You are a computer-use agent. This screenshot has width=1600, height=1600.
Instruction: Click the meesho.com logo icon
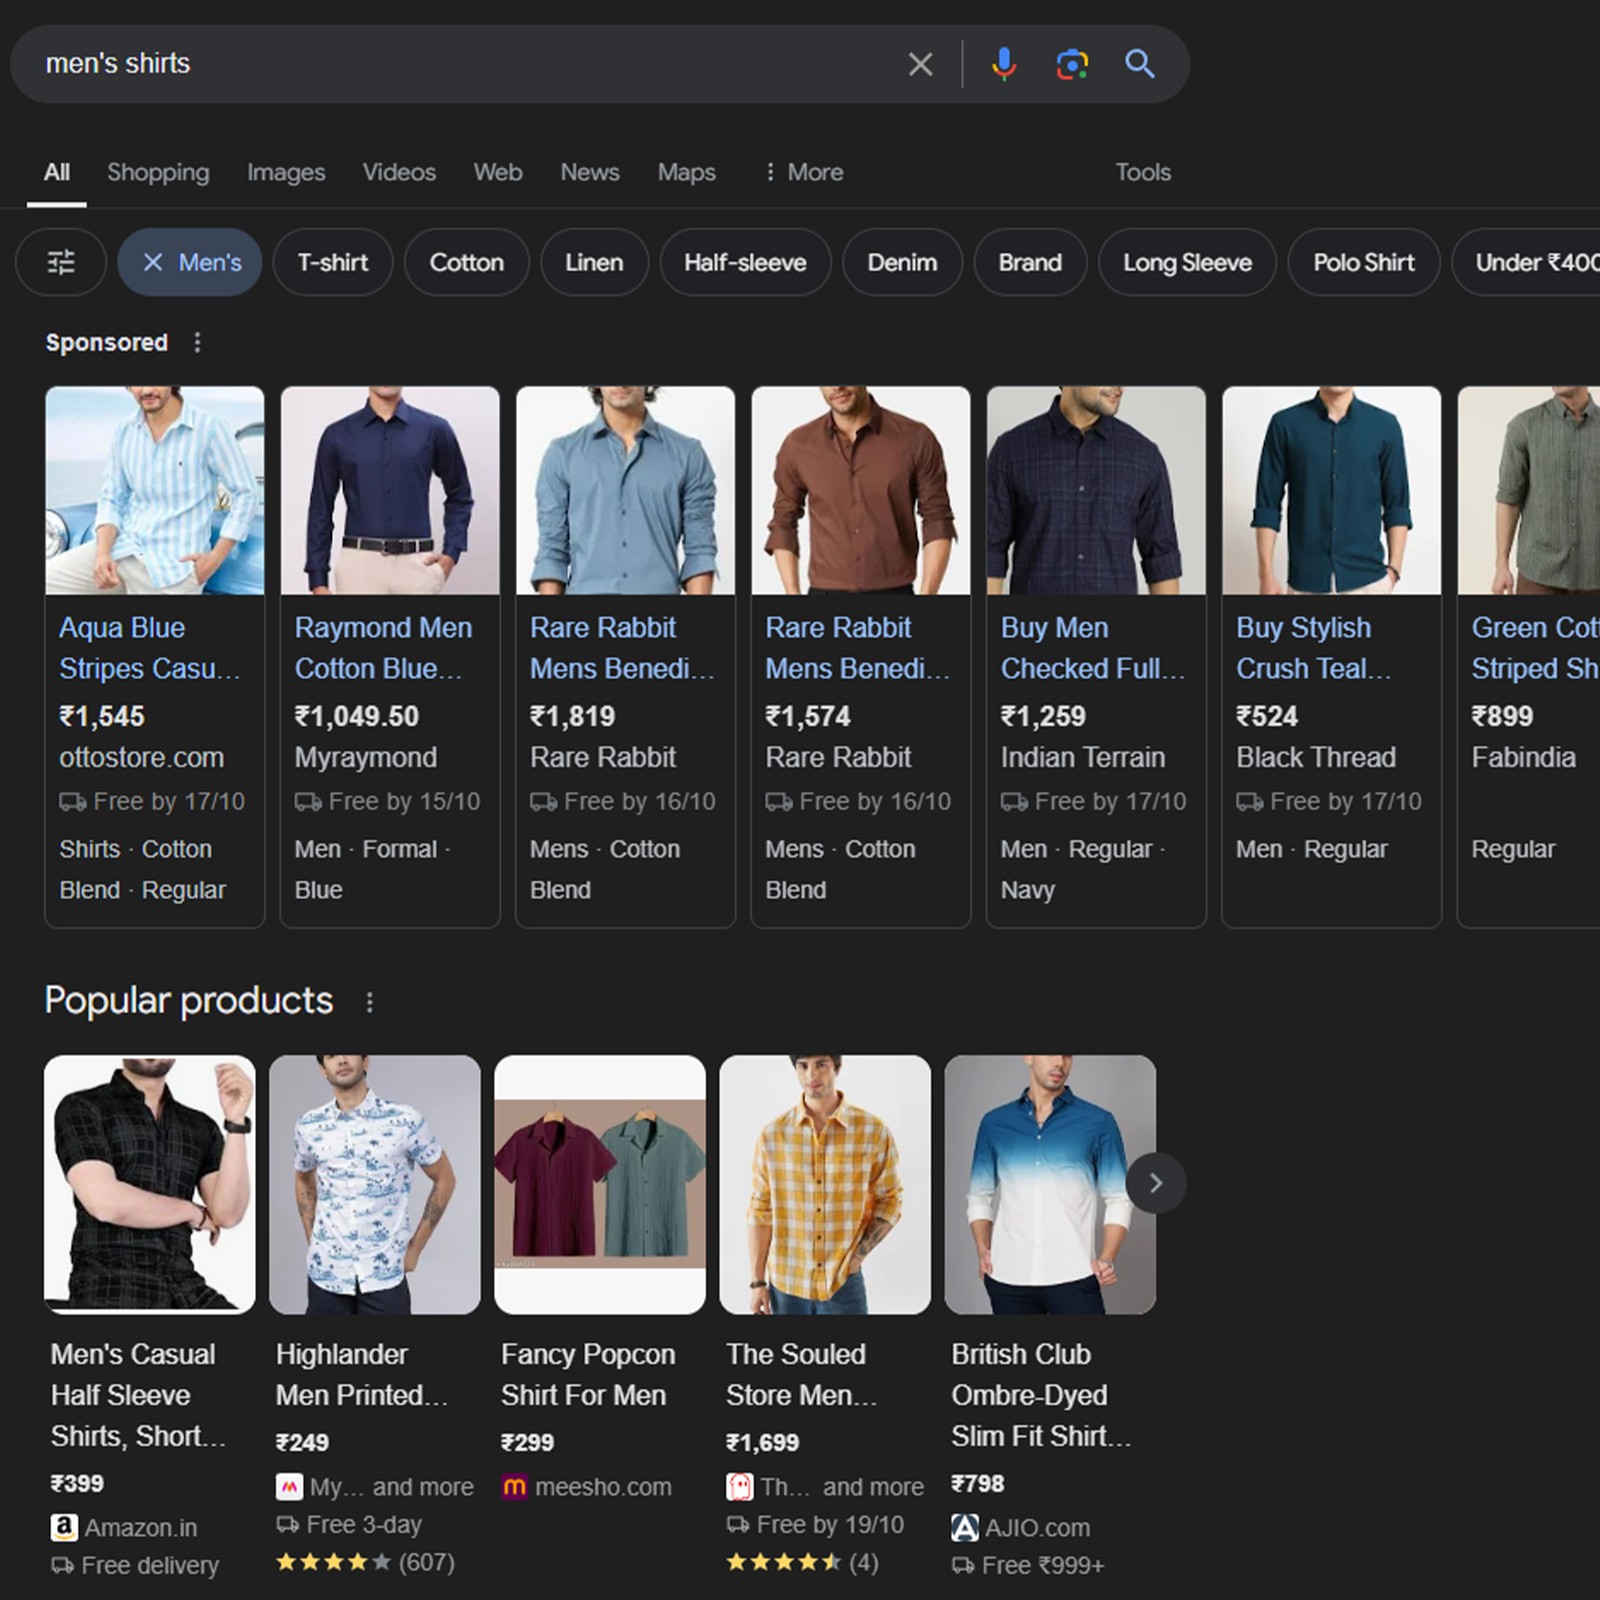[x=514, y=1487]
